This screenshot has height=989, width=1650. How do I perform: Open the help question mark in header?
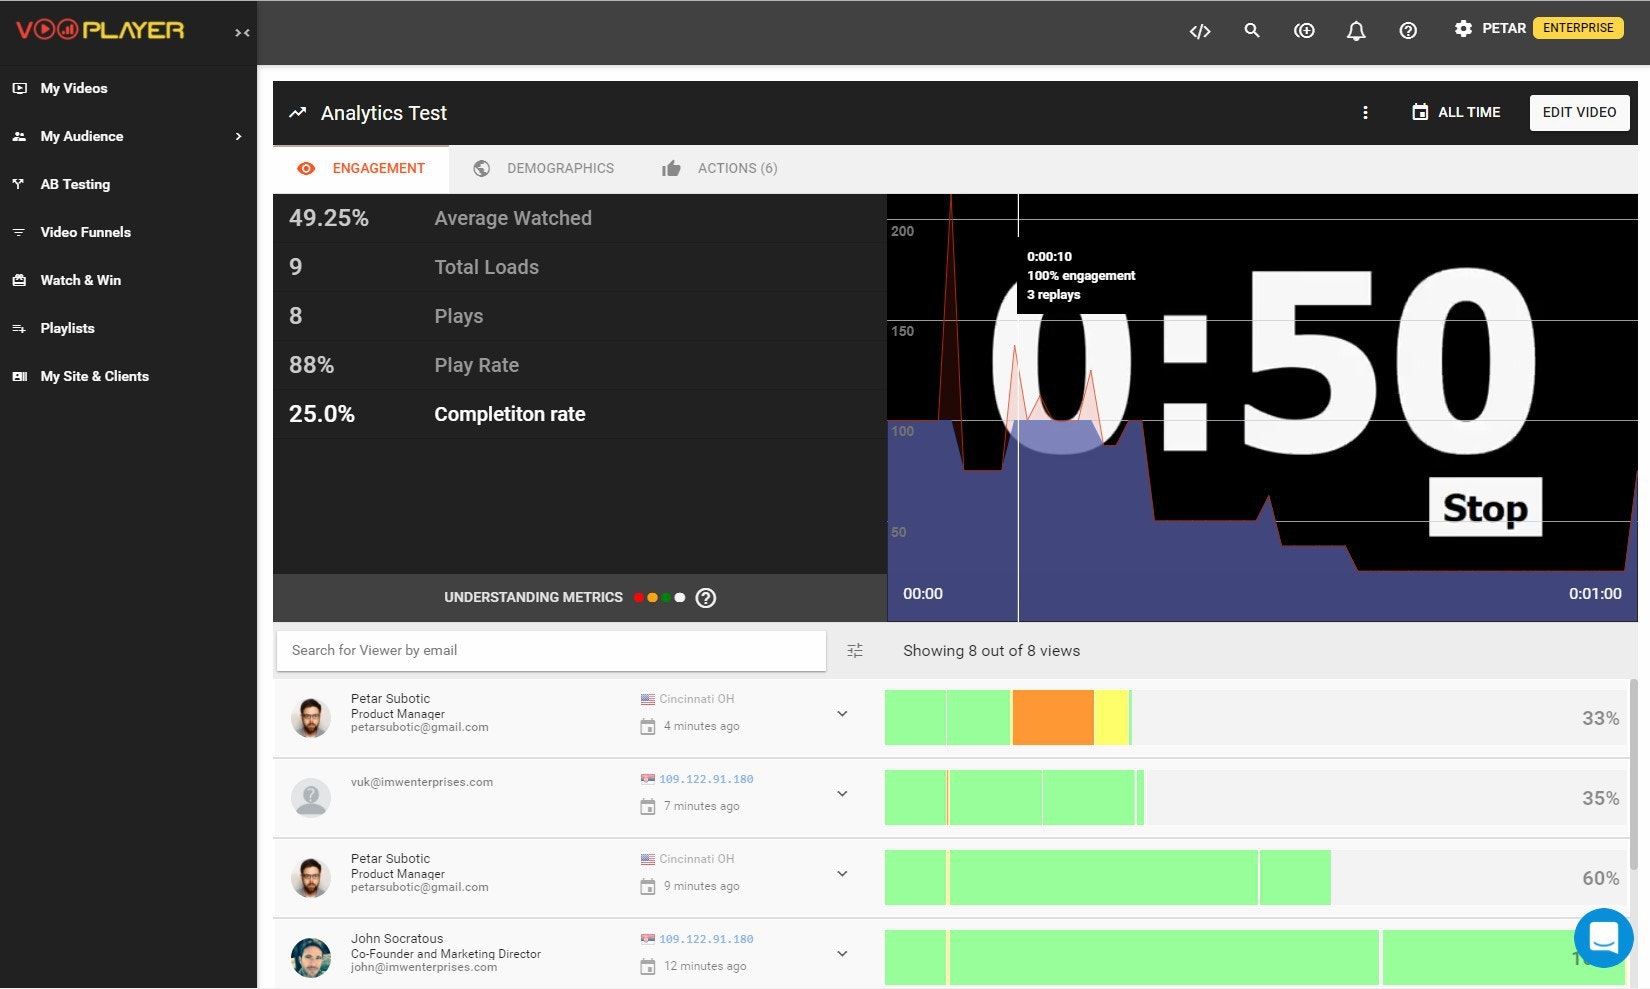pyautogui.click(x=1408, y=31)
